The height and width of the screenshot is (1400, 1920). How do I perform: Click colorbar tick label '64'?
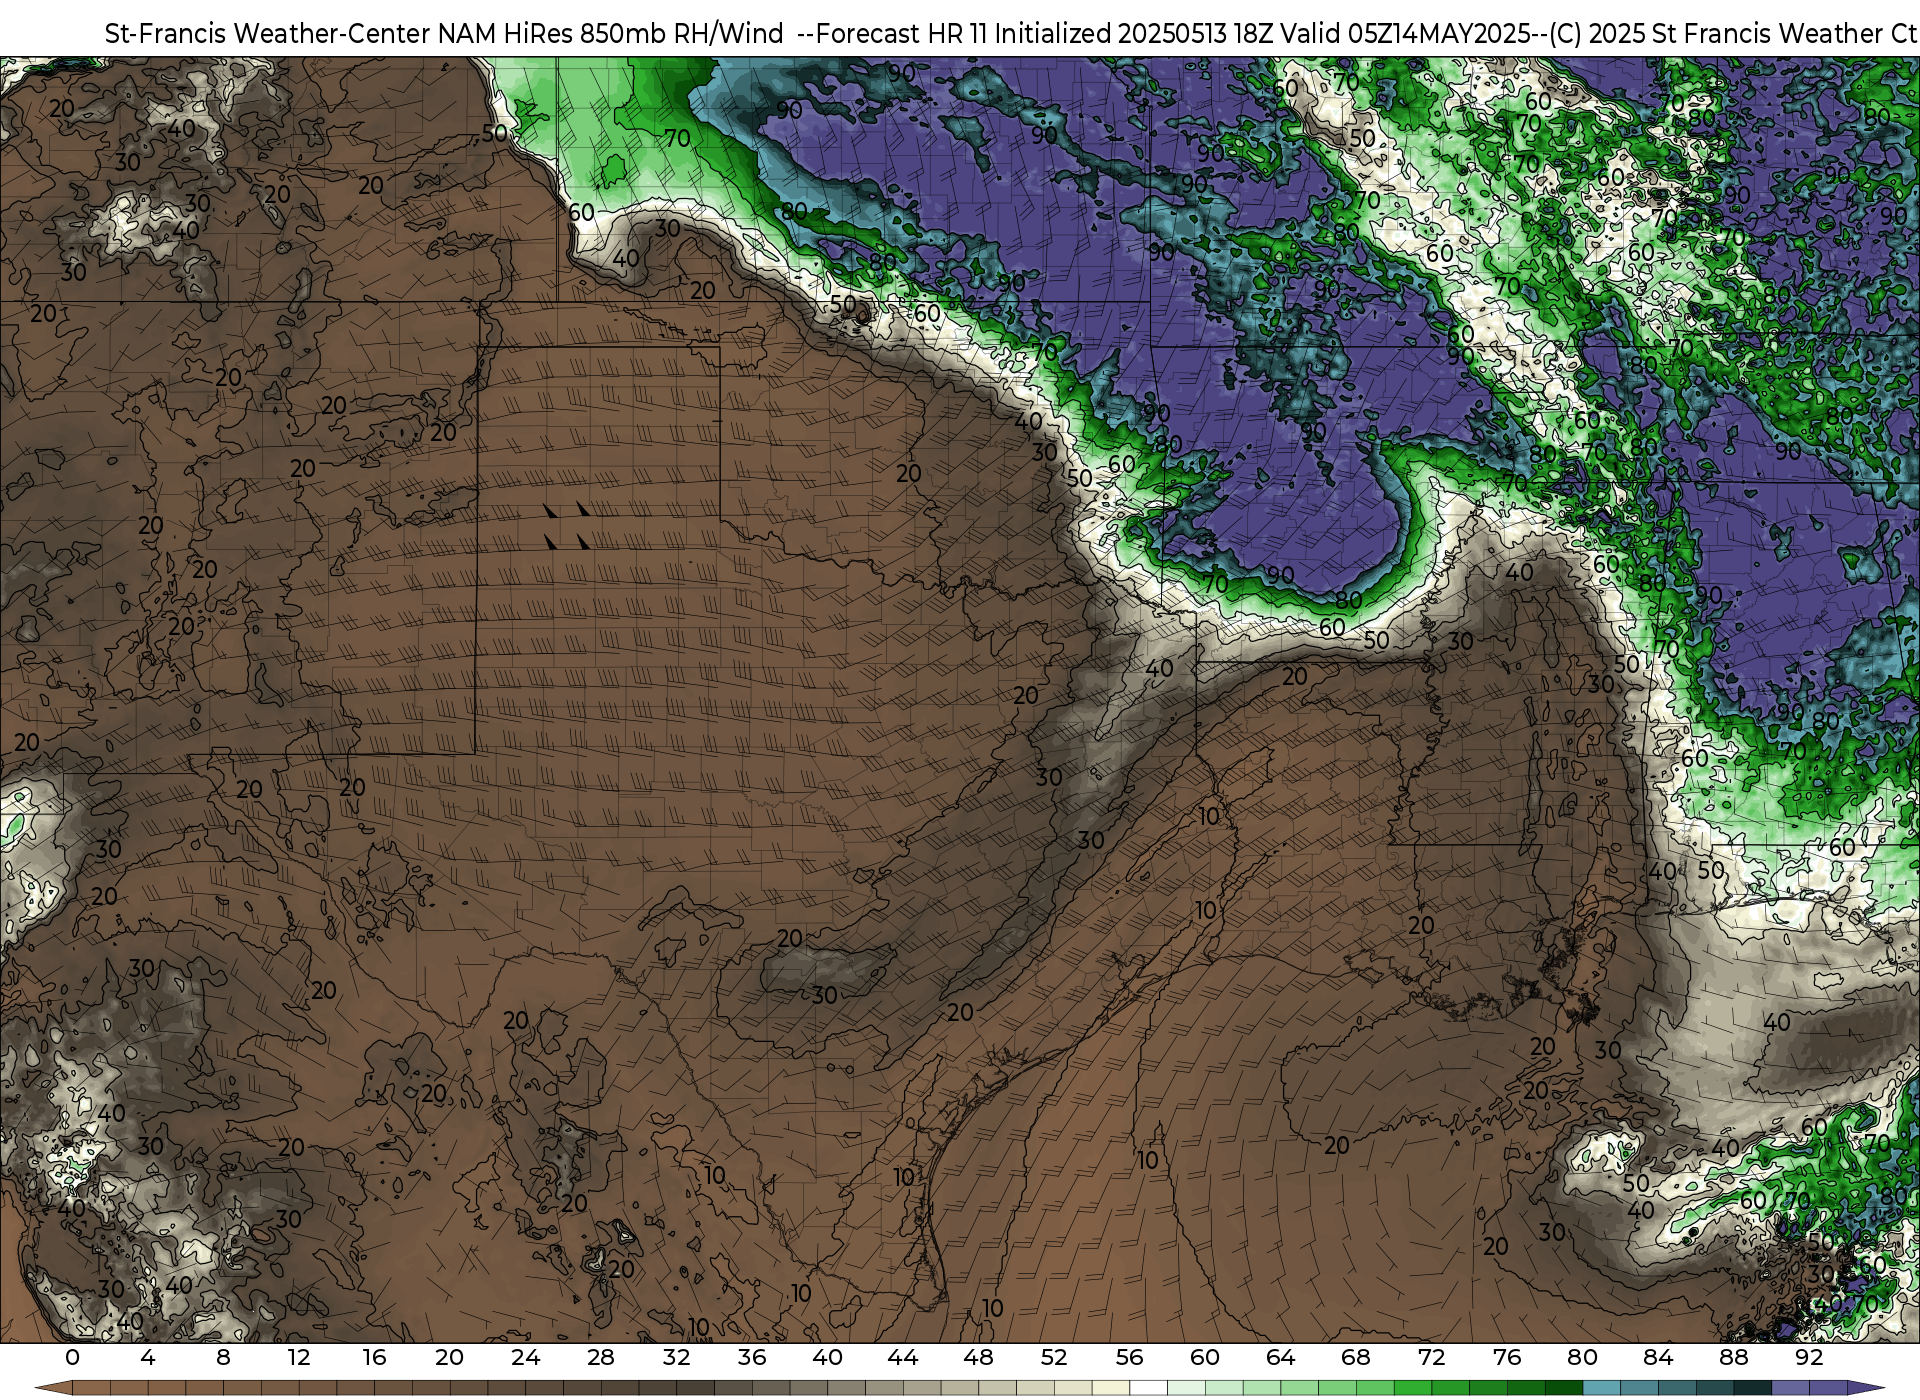pyautogui.click(x=1280, y=1357)
